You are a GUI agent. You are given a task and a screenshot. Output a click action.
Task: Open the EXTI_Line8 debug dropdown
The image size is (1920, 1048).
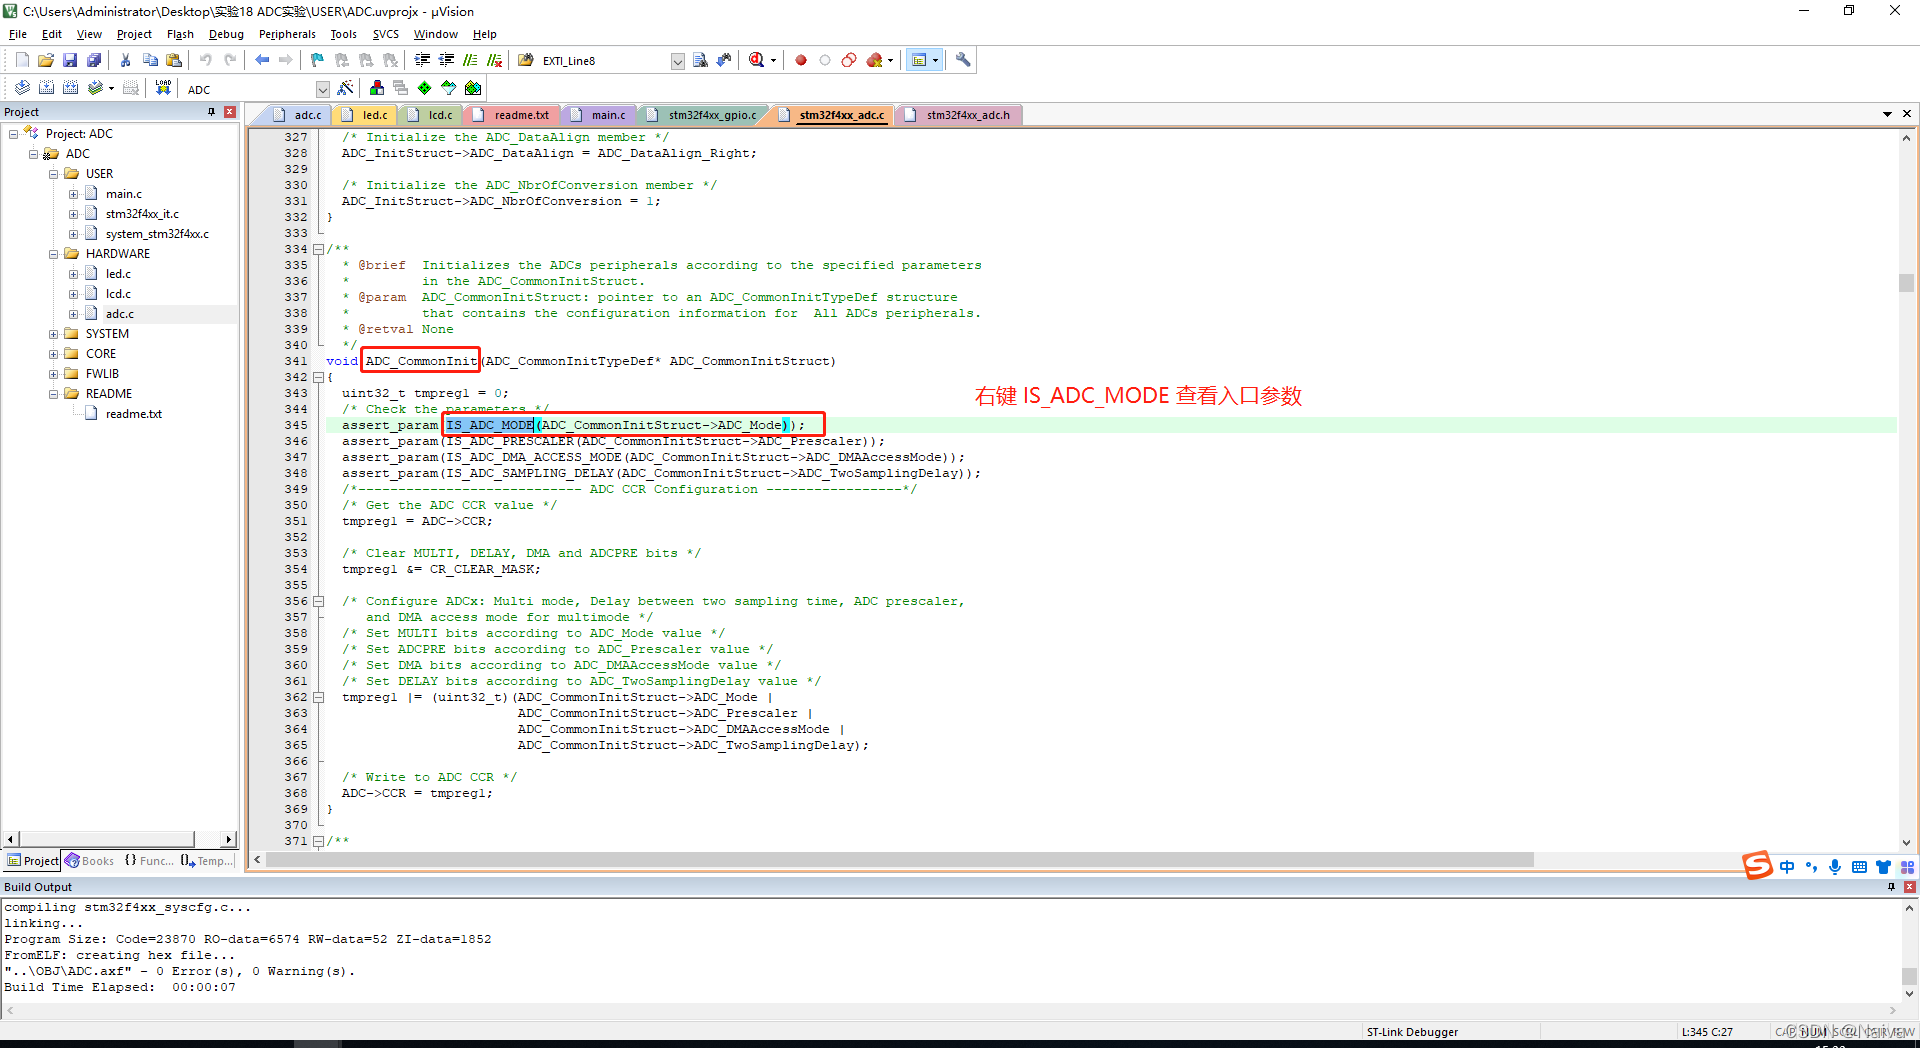point(677,60)
